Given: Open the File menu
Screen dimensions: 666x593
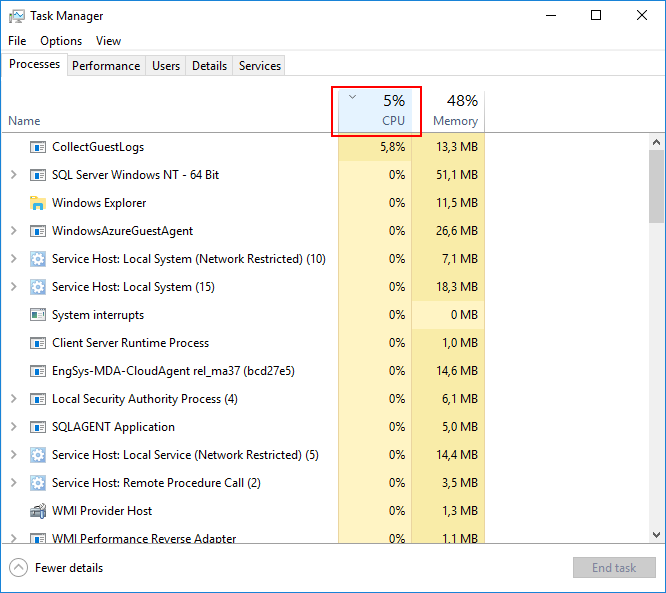Looking at the screenshot, I should [x=17, y=41].
